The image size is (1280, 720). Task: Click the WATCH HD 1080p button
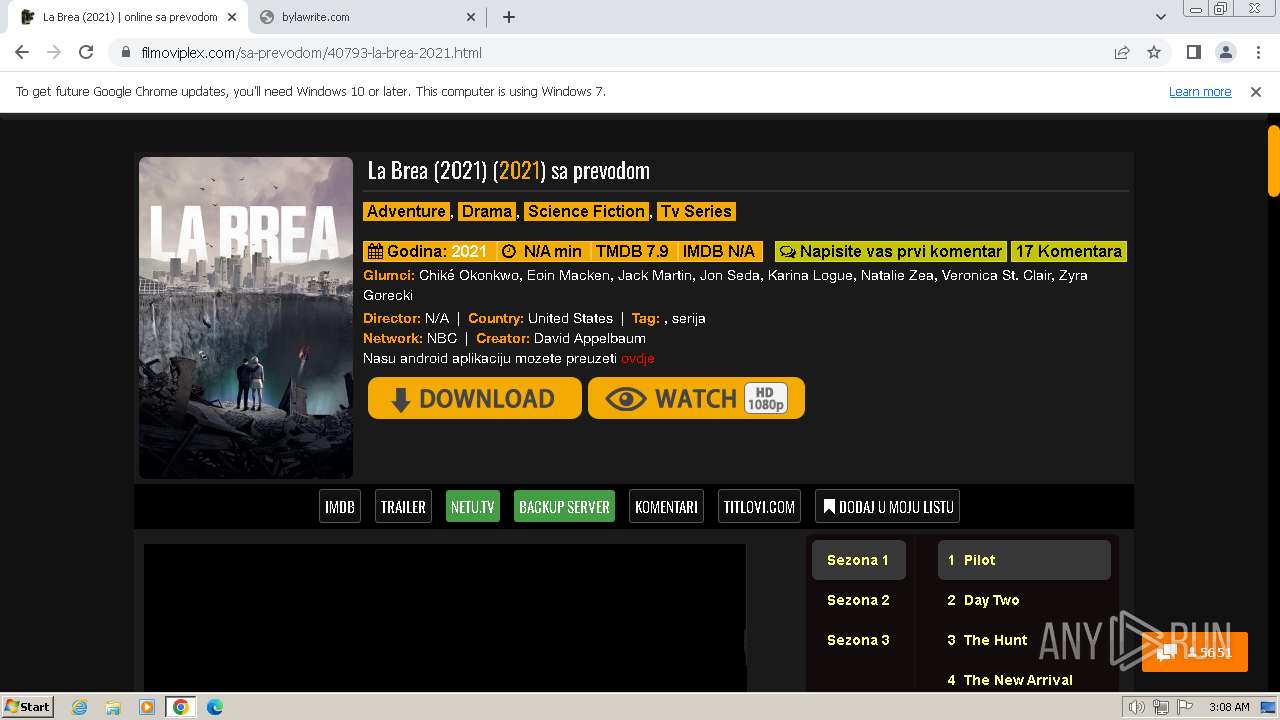tap(696, 398)
